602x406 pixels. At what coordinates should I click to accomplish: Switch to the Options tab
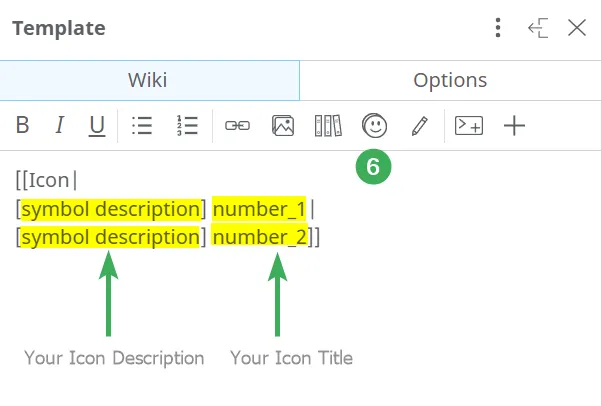click(450, 80)
